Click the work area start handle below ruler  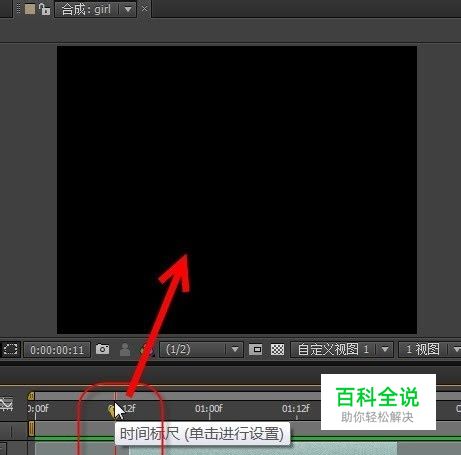pos(31,429)
